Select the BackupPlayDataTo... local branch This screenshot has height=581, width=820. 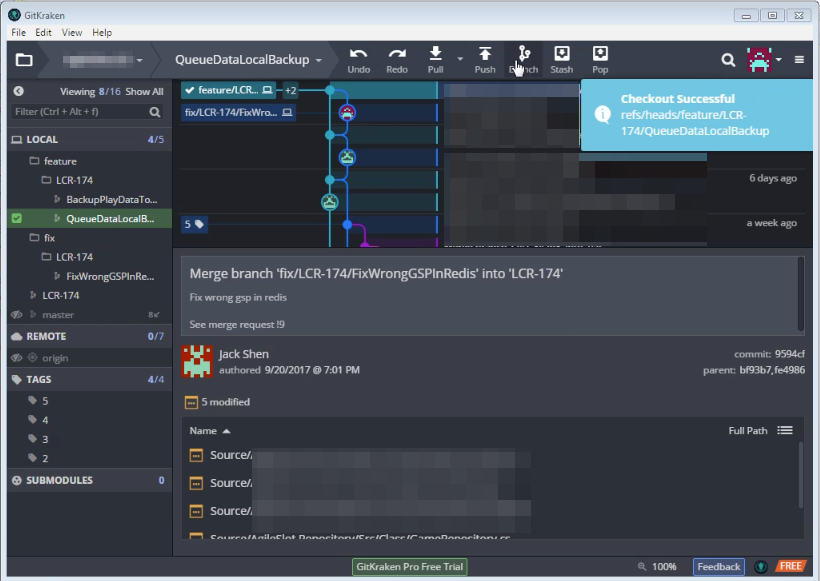pos(89,199)
